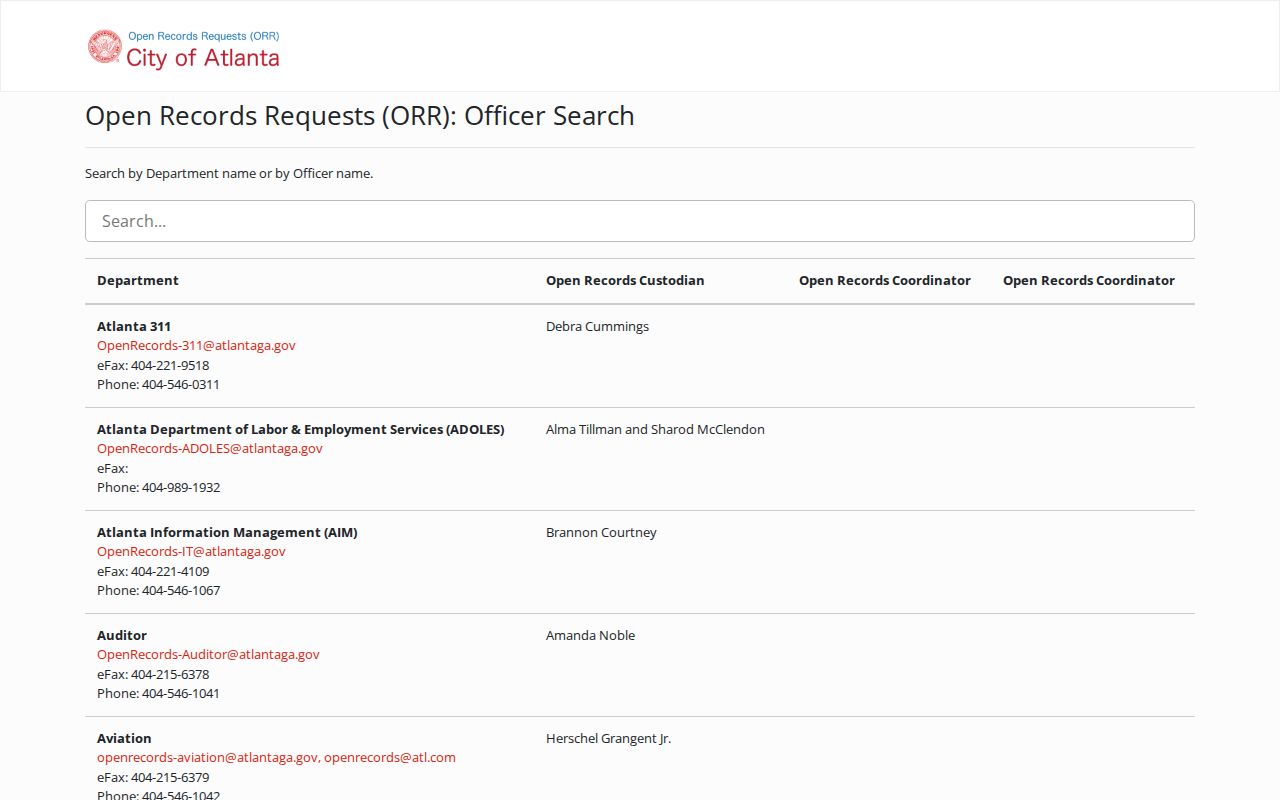Select the ADOLES department name
The width and height of the screenshot is (1280, 800).
click(300, 429)
